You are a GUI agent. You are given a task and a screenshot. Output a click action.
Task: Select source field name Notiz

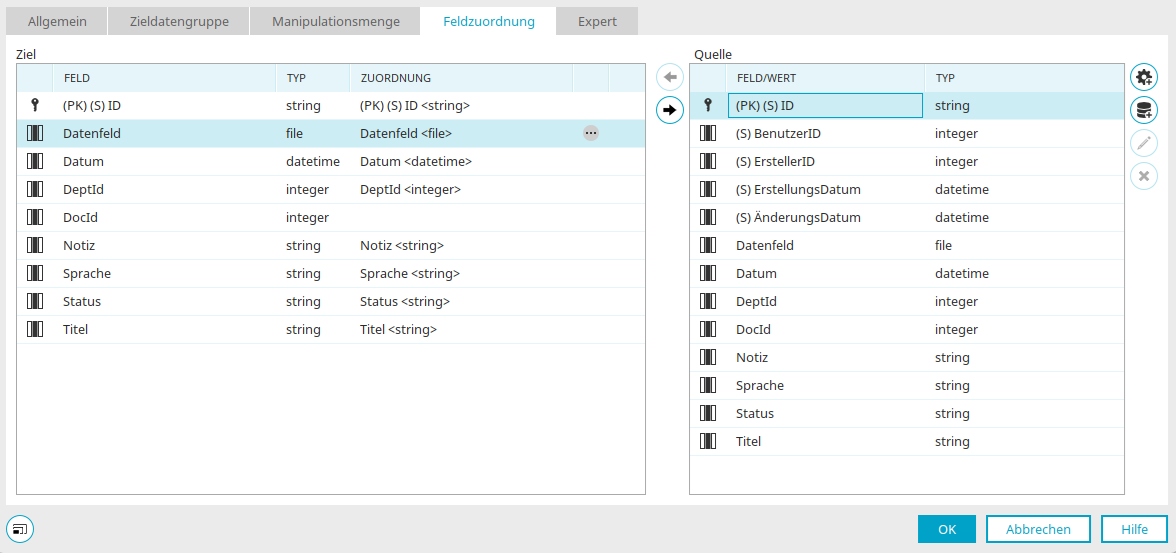pyautogui.click(x=752, y=358)
